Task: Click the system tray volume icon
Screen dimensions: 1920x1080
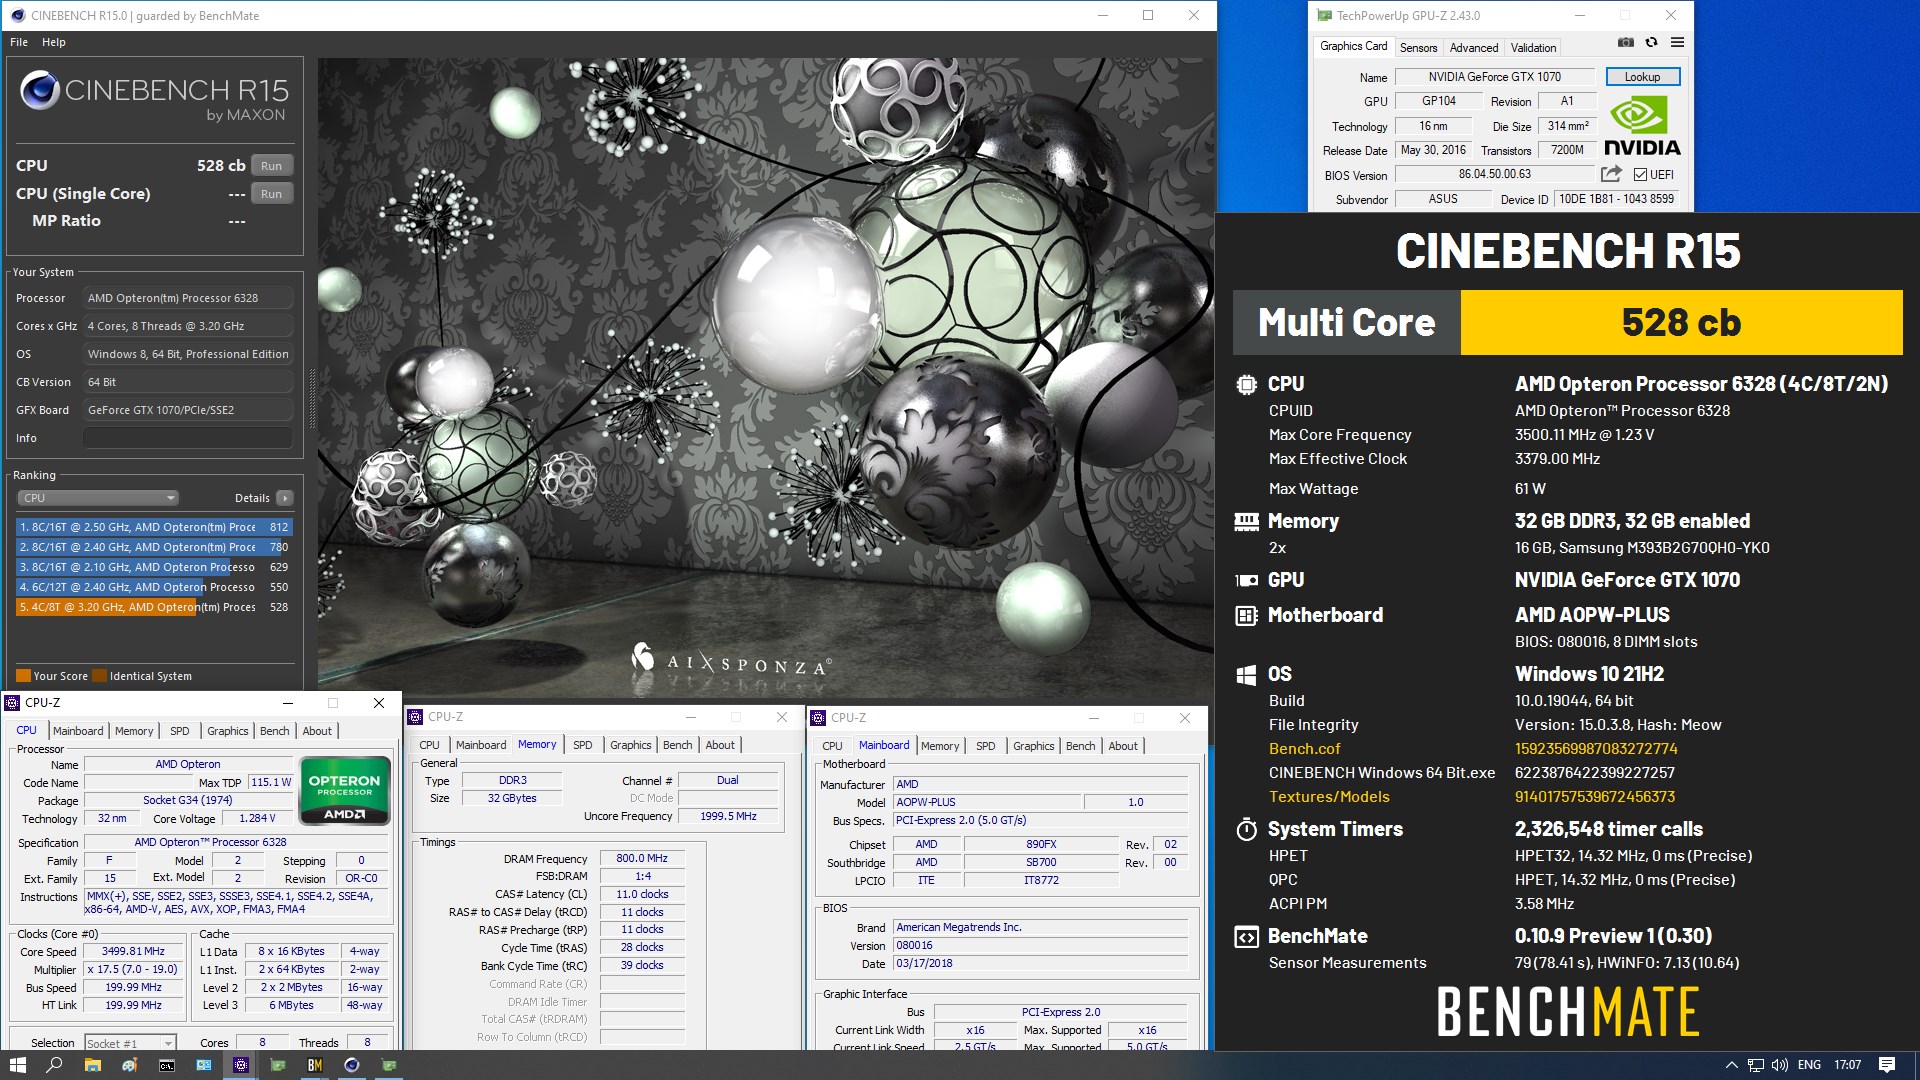Action: point(1779,1065)
